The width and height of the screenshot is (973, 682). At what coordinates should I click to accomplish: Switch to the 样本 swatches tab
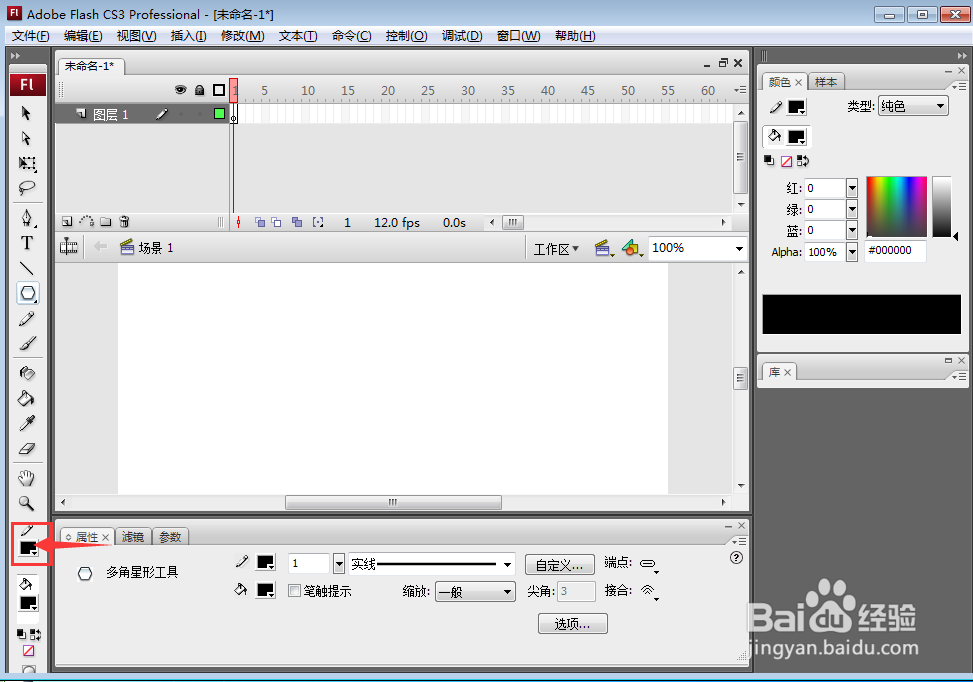(x=825, y=82)
